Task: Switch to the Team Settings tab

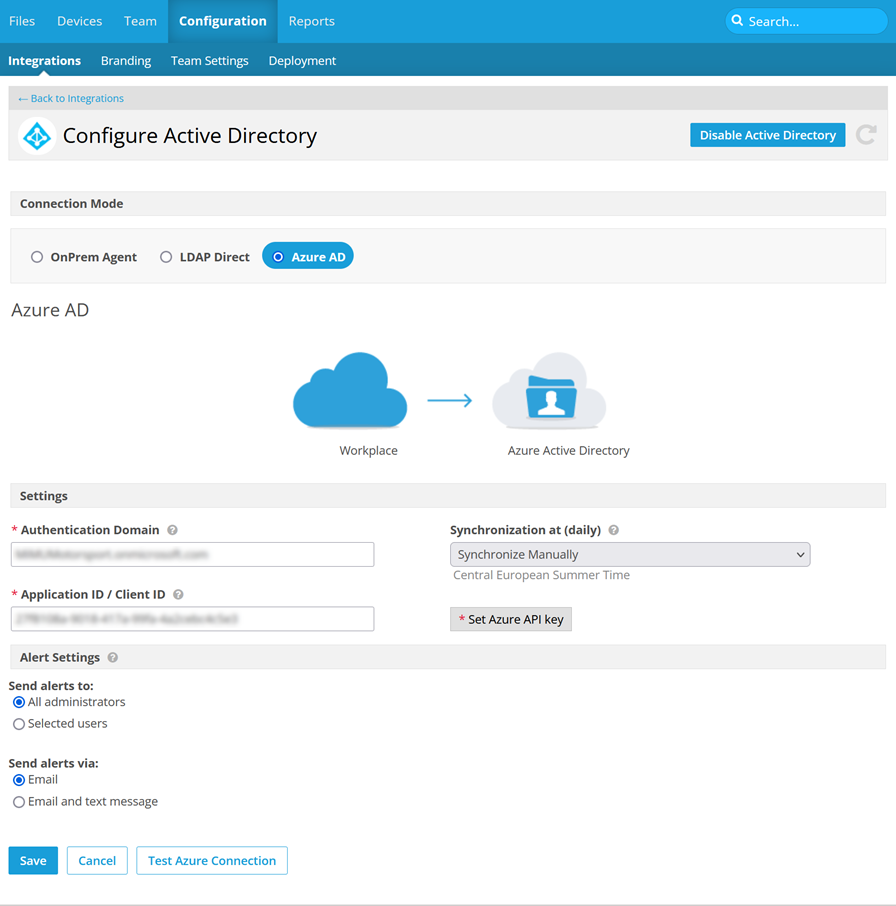Action: pos(209,61)
